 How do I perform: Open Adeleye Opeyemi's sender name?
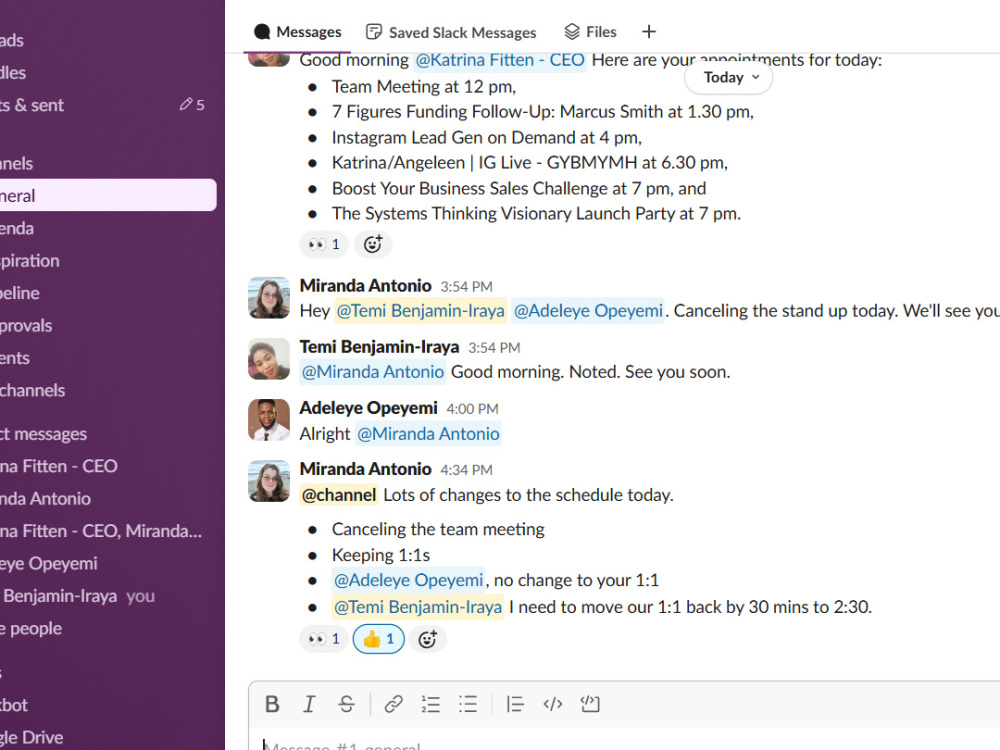click(369, 408)
